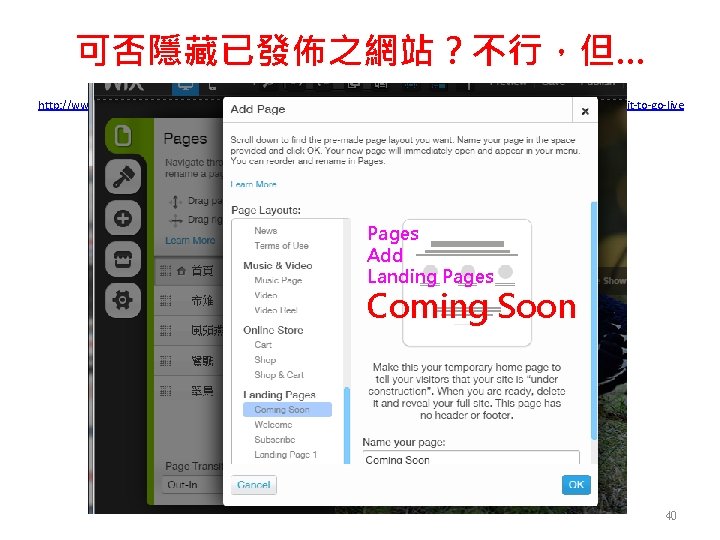Open the Pages panel icon in sidebar
This screenshot has height=540, width=720.
123,136
